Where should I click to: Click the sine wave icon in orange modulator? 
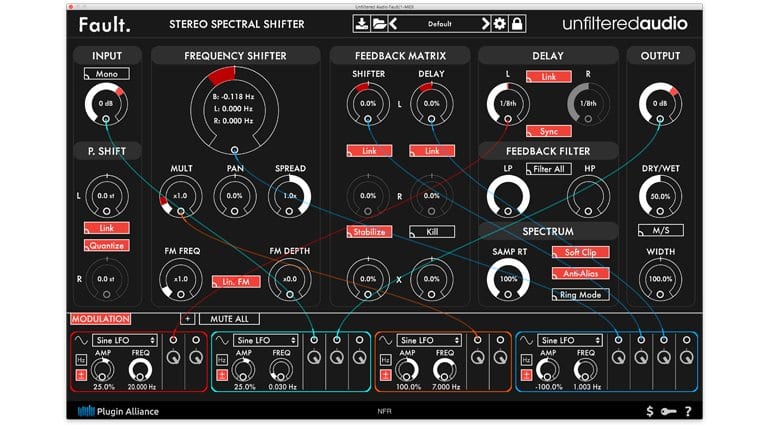385,340
